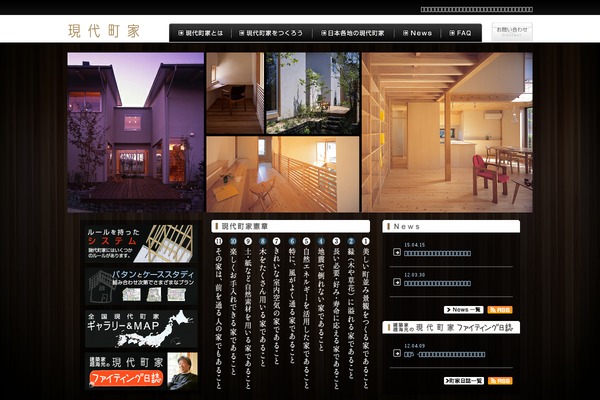
Task: Click the RSS icon under the News list
Action: pos(500,310)
